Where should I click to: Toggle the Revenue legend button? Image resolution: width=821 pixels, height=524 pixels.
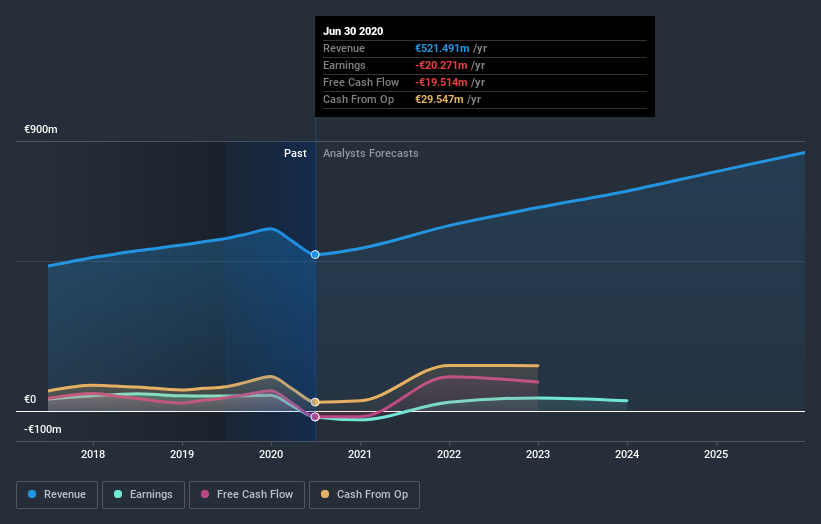[57, 495]
